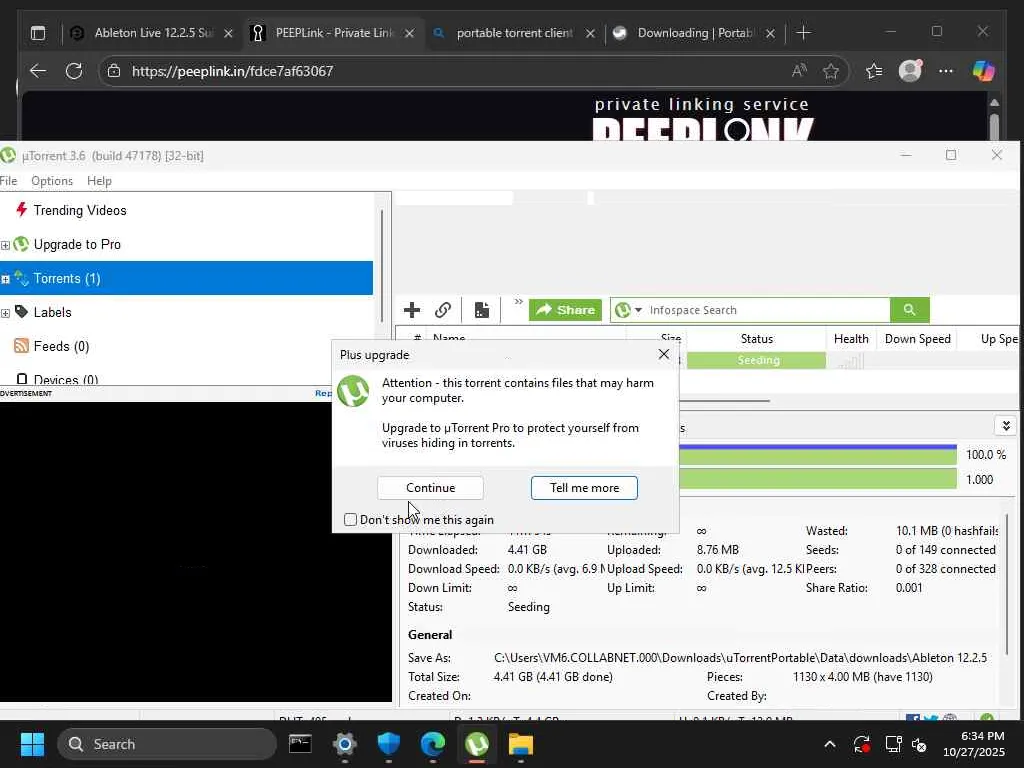Image resolution: width=1024 pixels, height=768 pixels.
Task: Open the uTorrent File menu
Action: coord(8,181)
